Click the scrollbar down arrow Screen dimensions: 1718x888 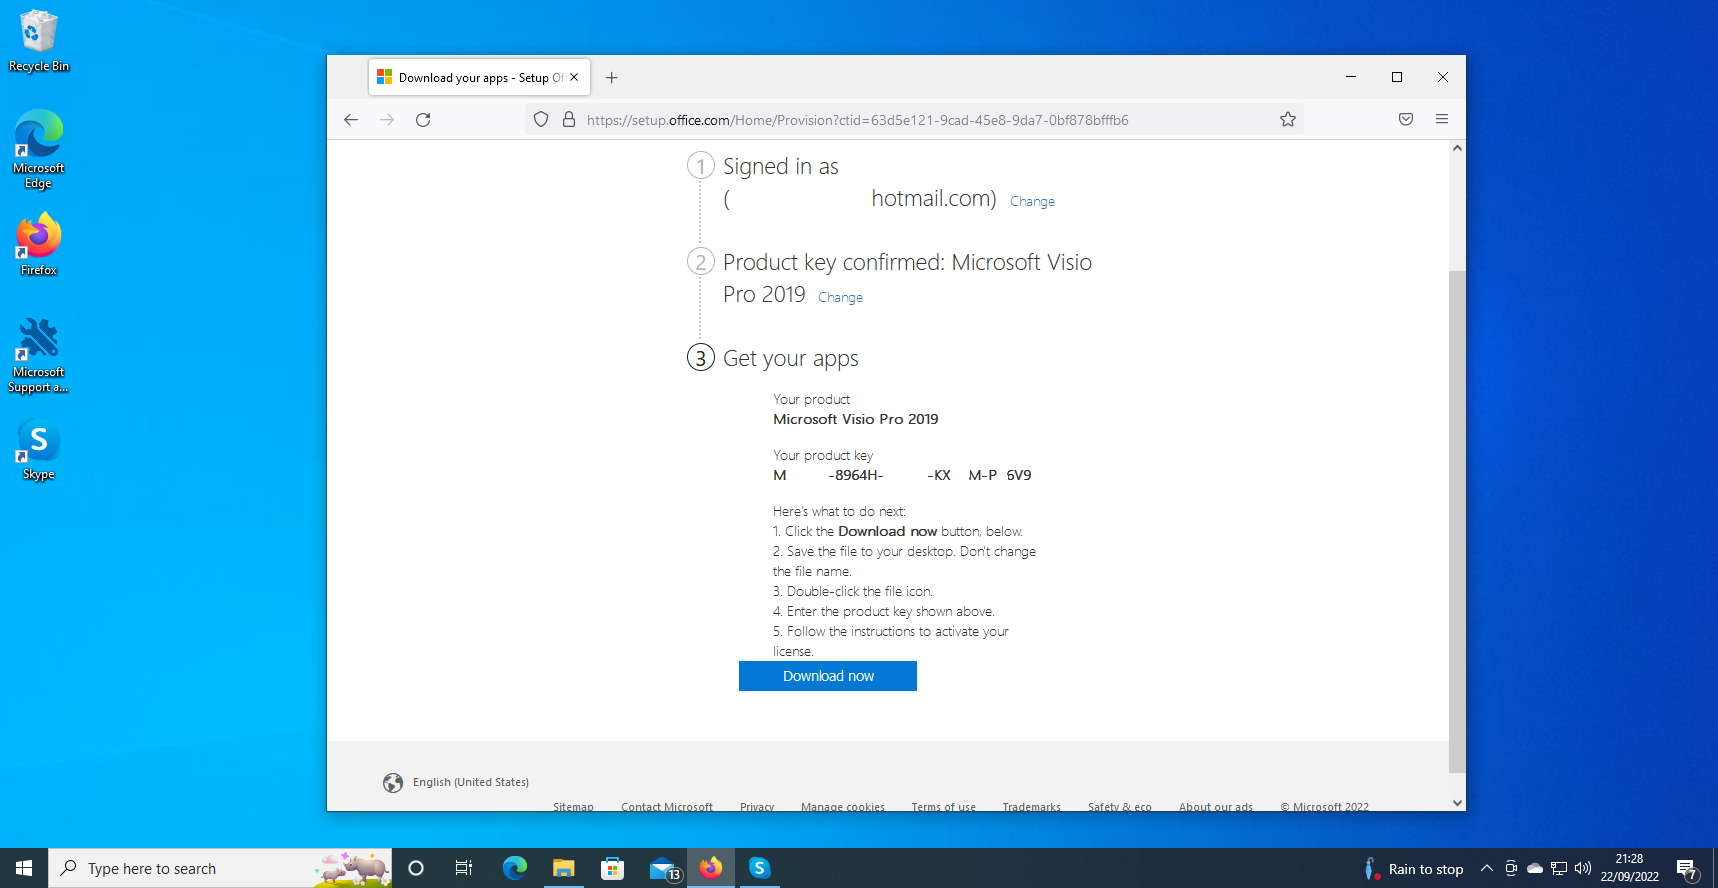pos(1457,802)
